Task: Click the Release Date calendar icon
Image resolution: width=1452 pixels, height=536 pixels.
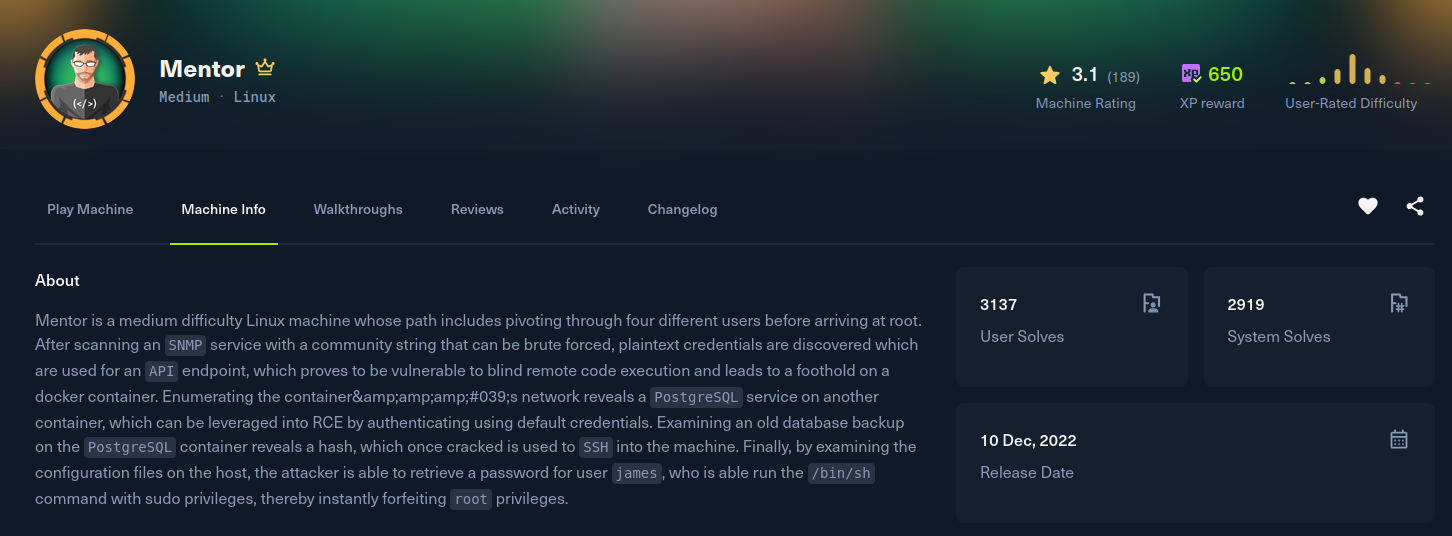Action: coord(1399,439)
